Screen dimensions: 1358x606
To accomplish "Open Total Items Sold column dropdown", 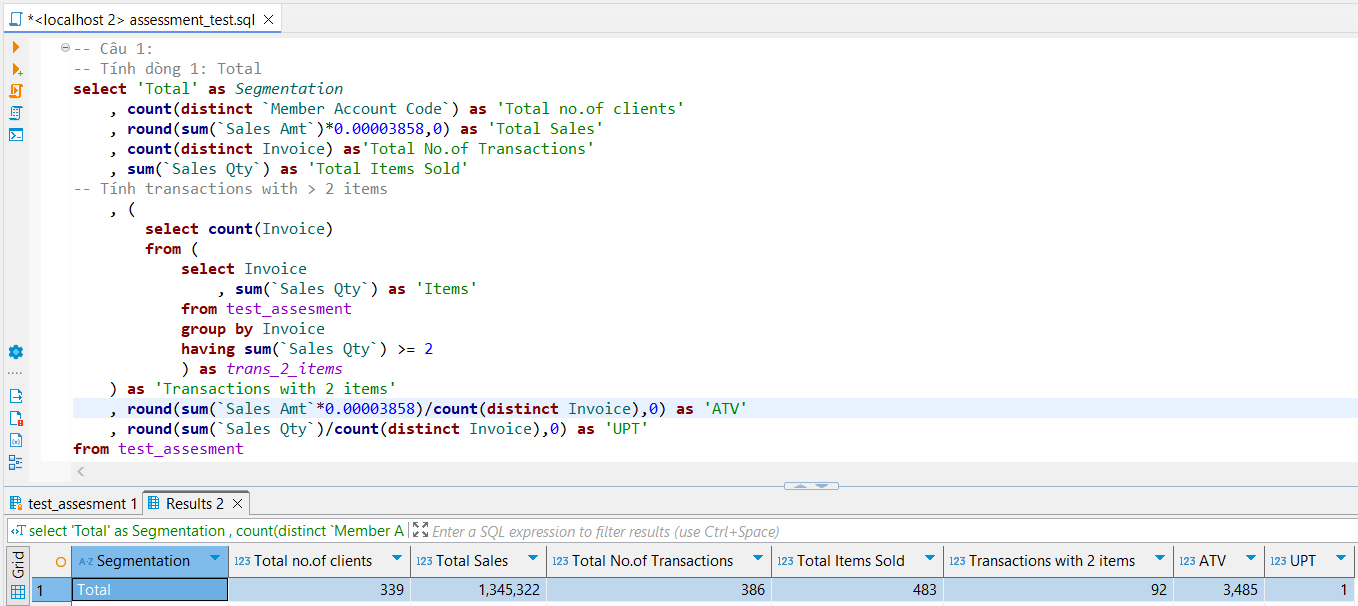I will pos(930,559).
